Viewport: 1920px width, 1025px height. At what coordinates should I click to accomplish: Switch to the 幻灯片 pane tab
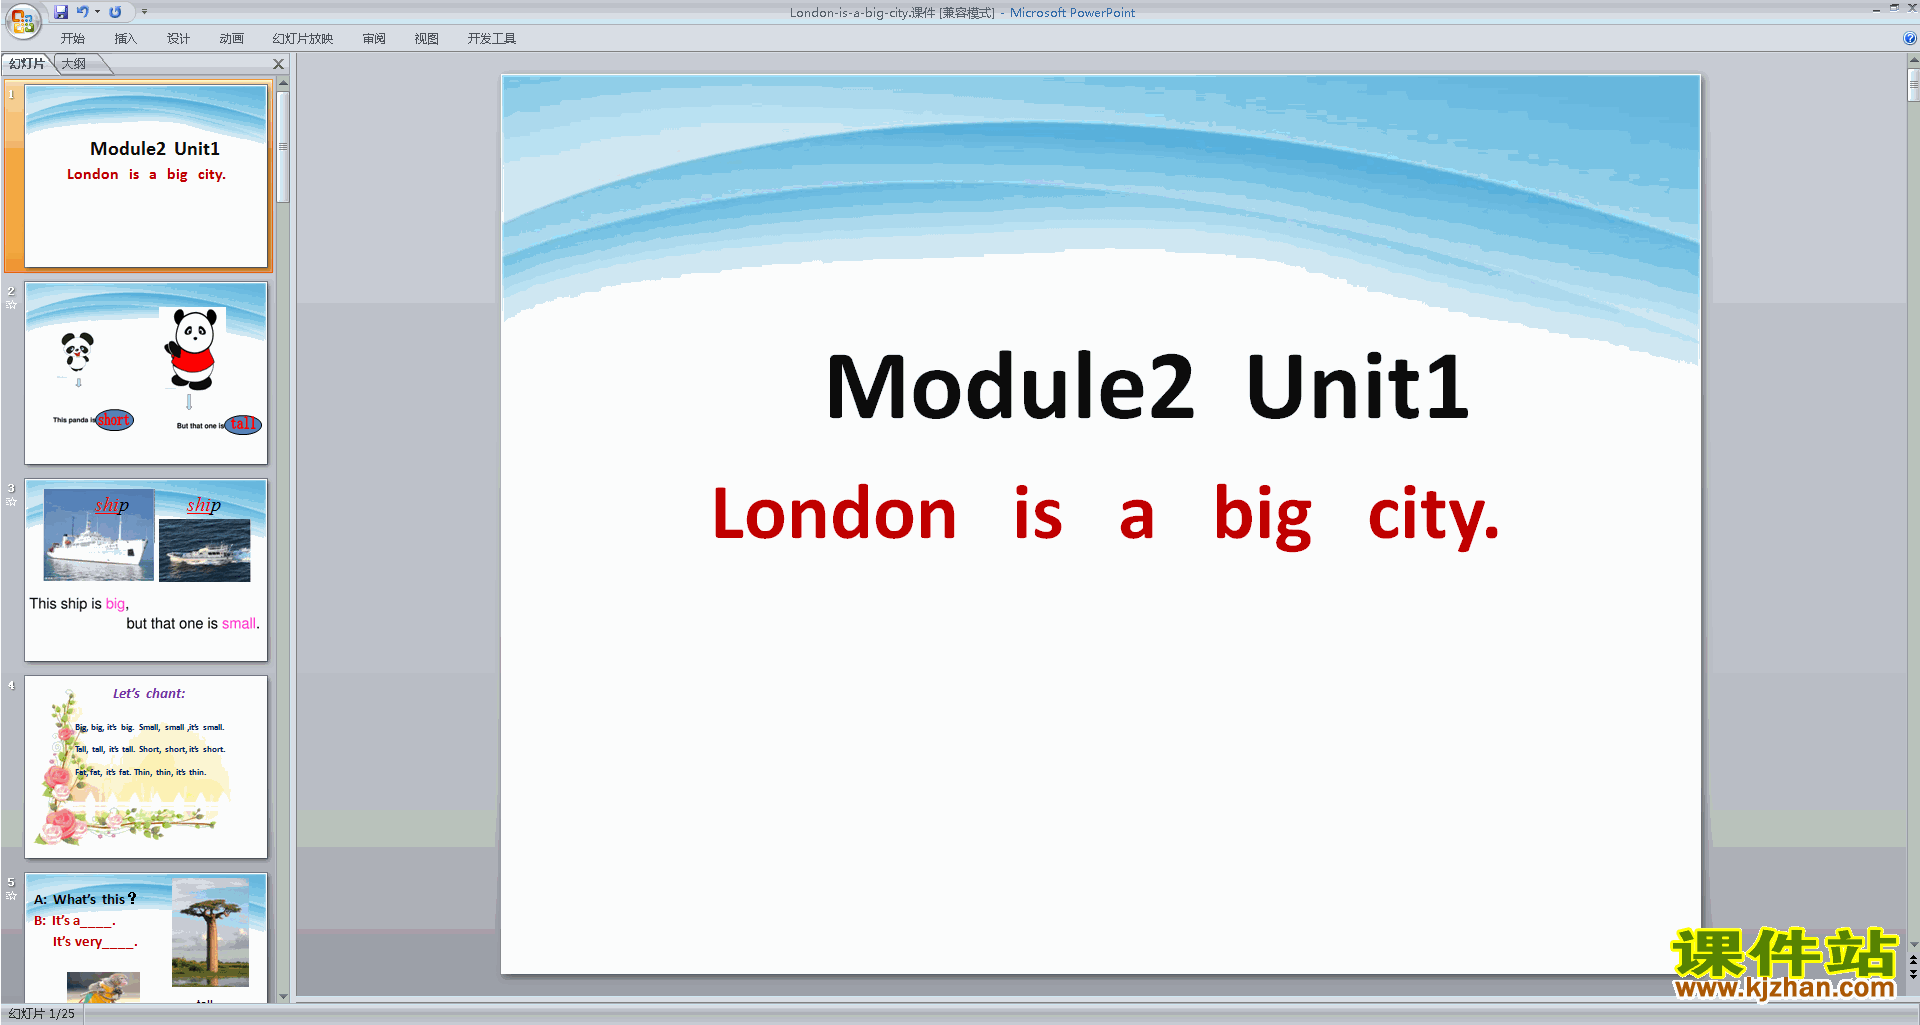27,64
